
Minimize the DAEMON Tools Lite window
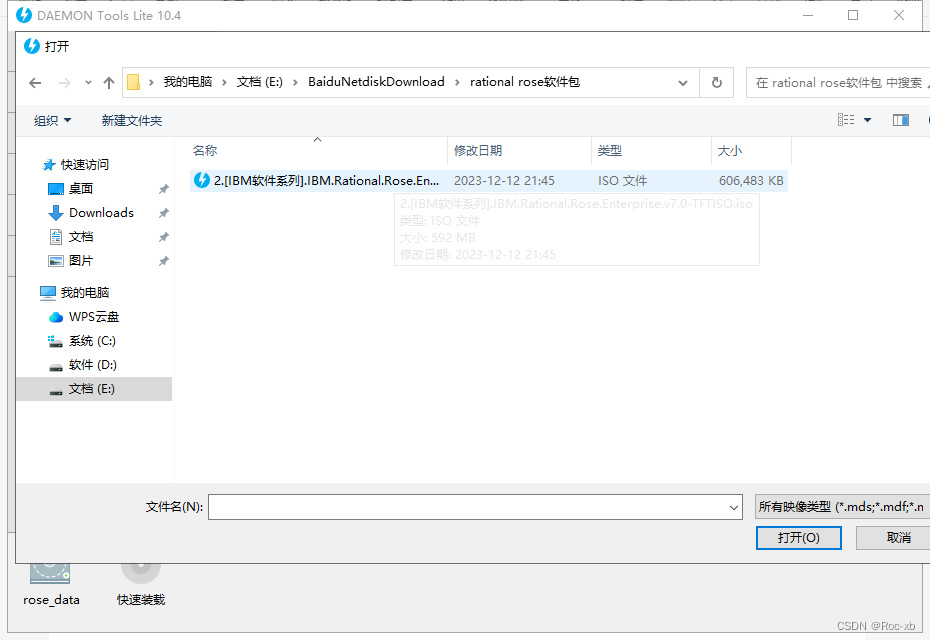[x=808, y=15]
